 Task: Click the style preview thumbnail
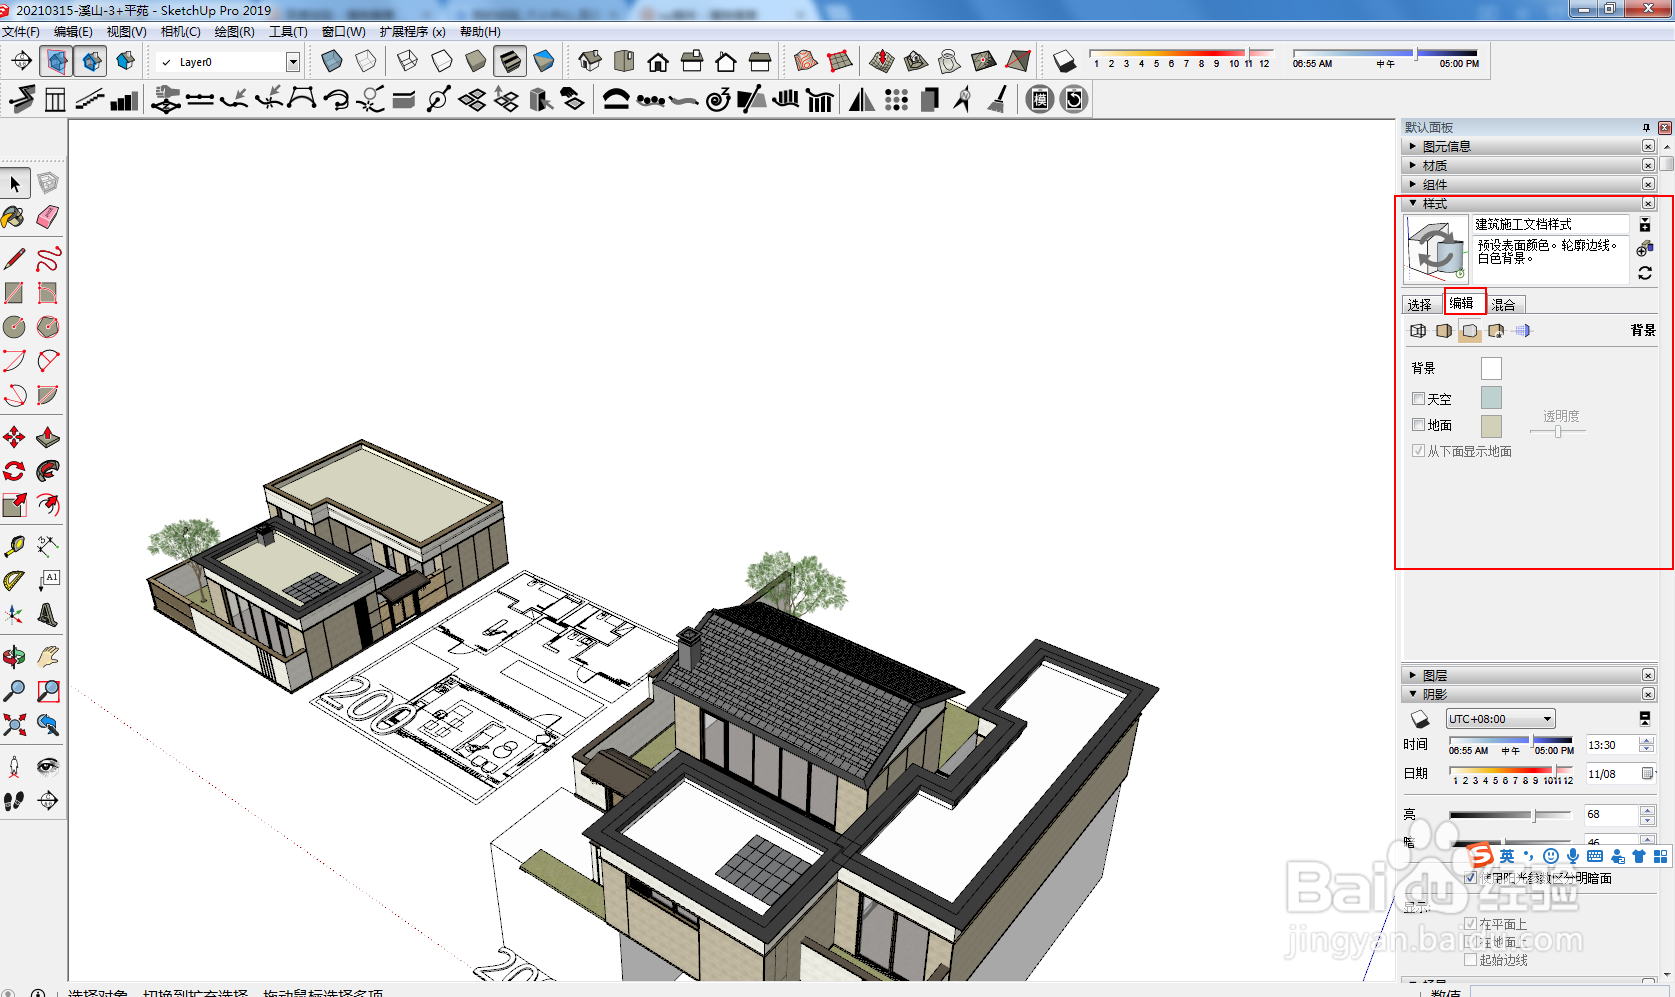pyautogui.click(x=1436, y=249)
